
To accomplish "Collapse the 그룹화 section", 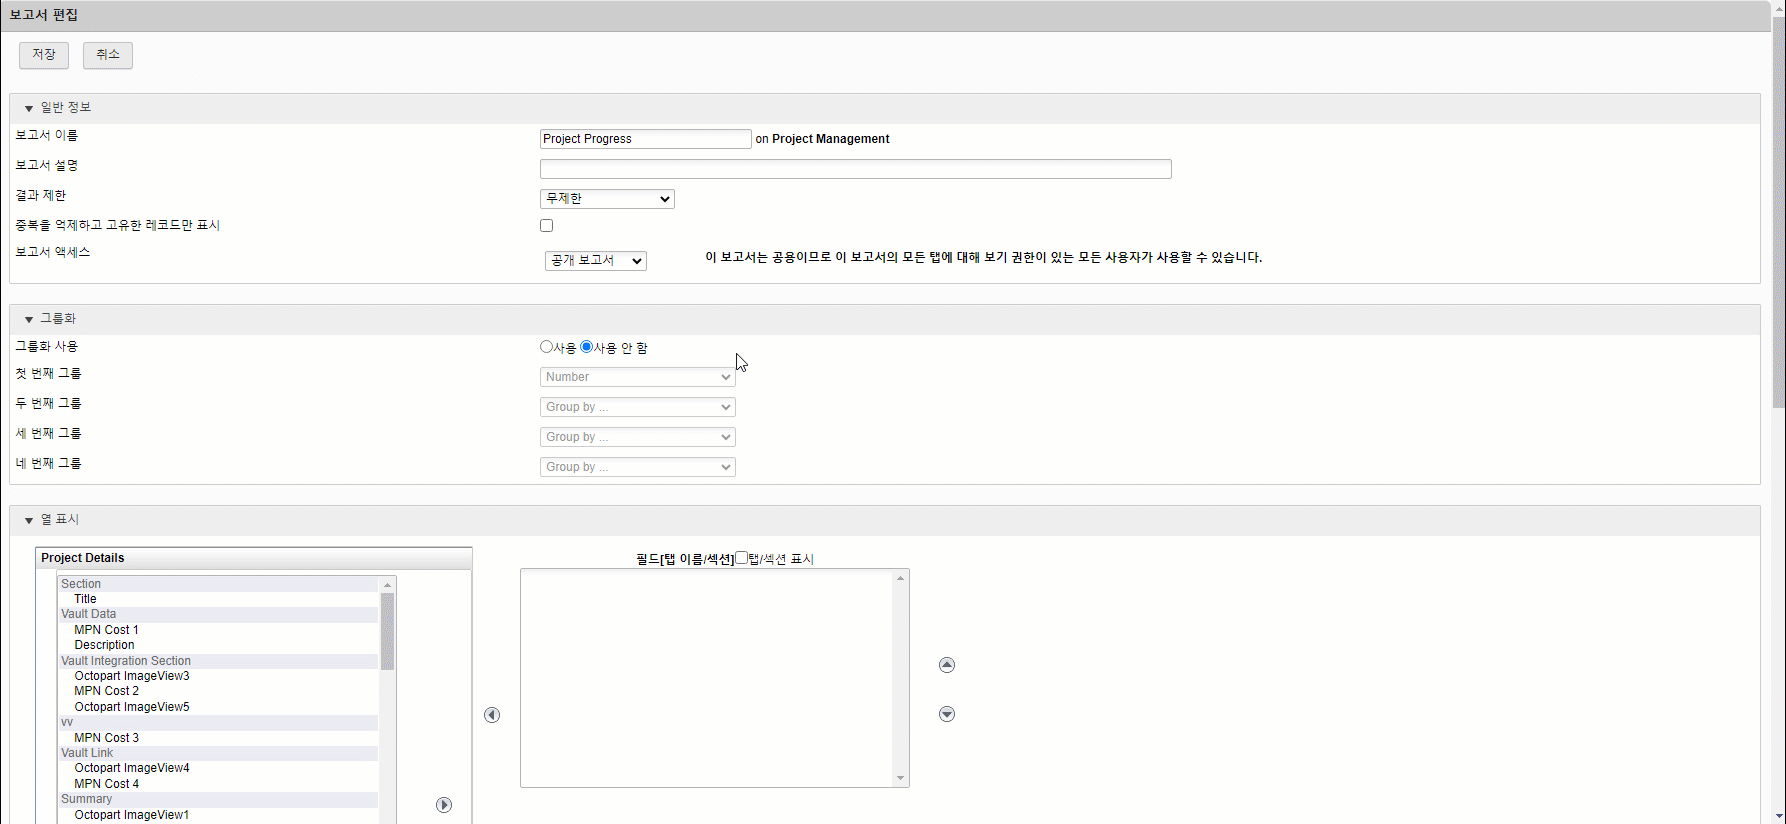I will 29,319.
